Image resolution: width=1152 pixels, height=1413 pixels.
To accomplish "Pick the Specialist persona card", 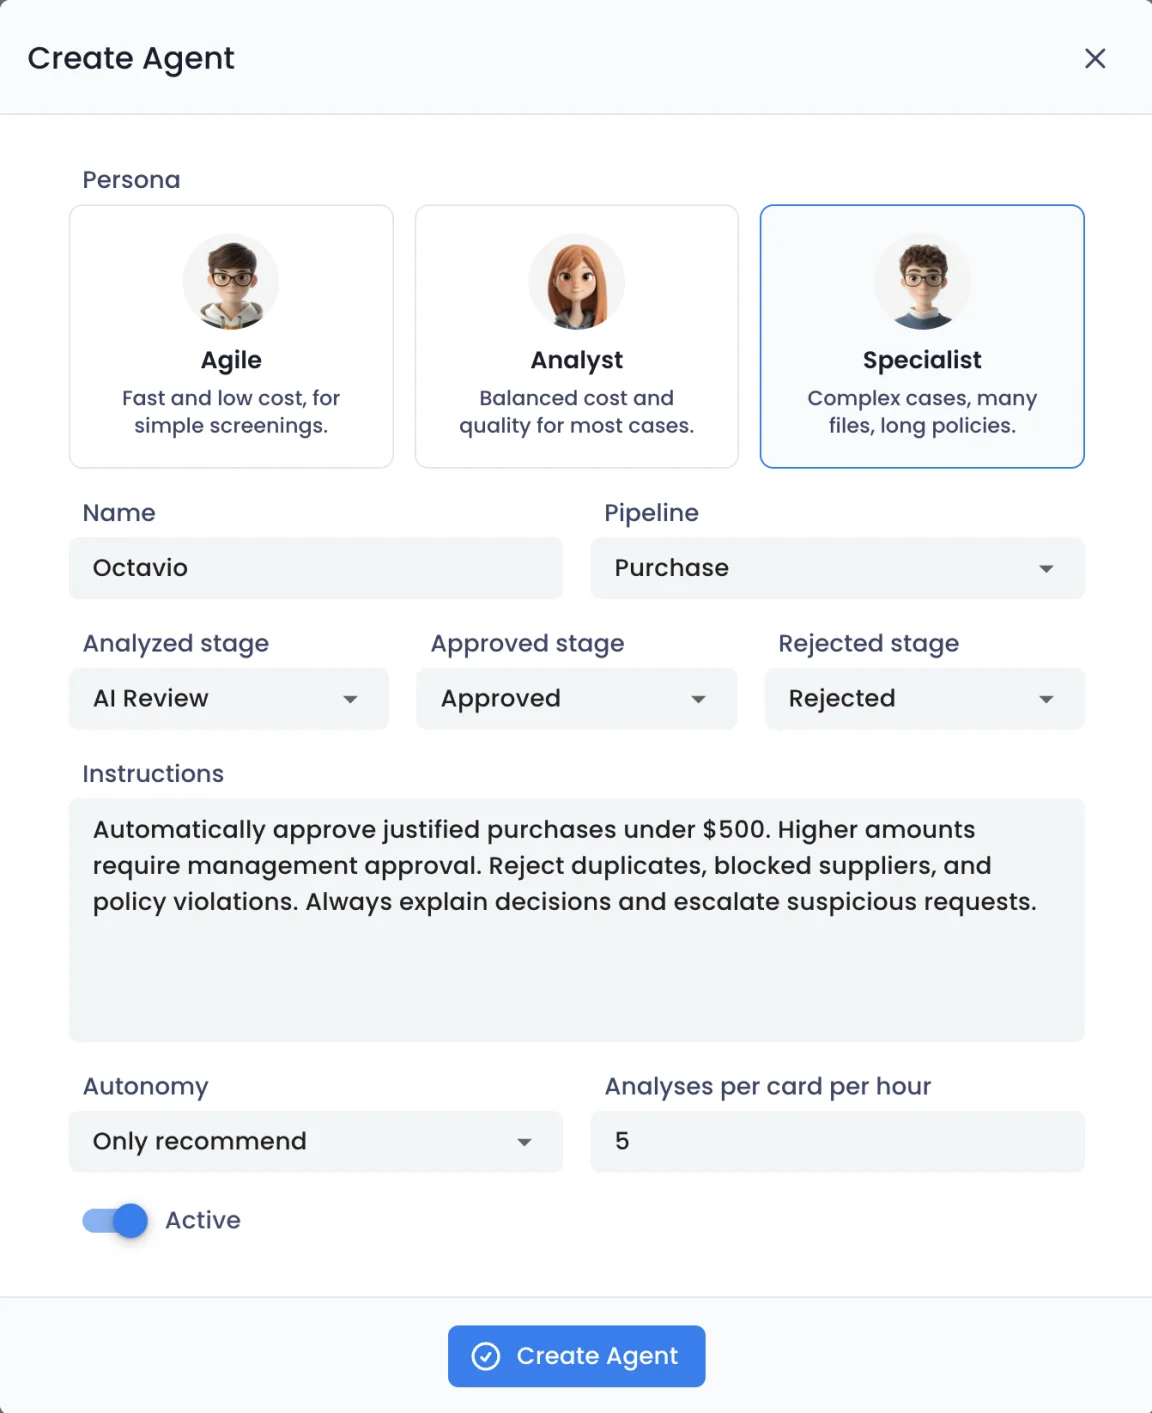I will [x=922, y=336].
